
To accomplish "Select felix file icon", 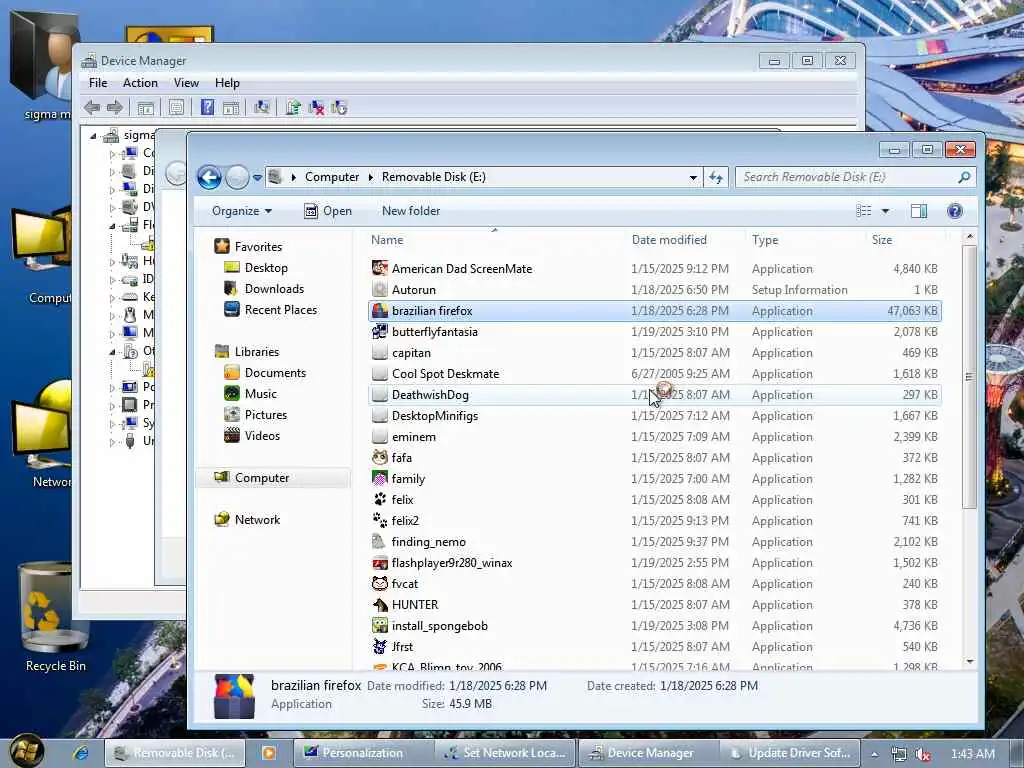I will coord(380,500).
